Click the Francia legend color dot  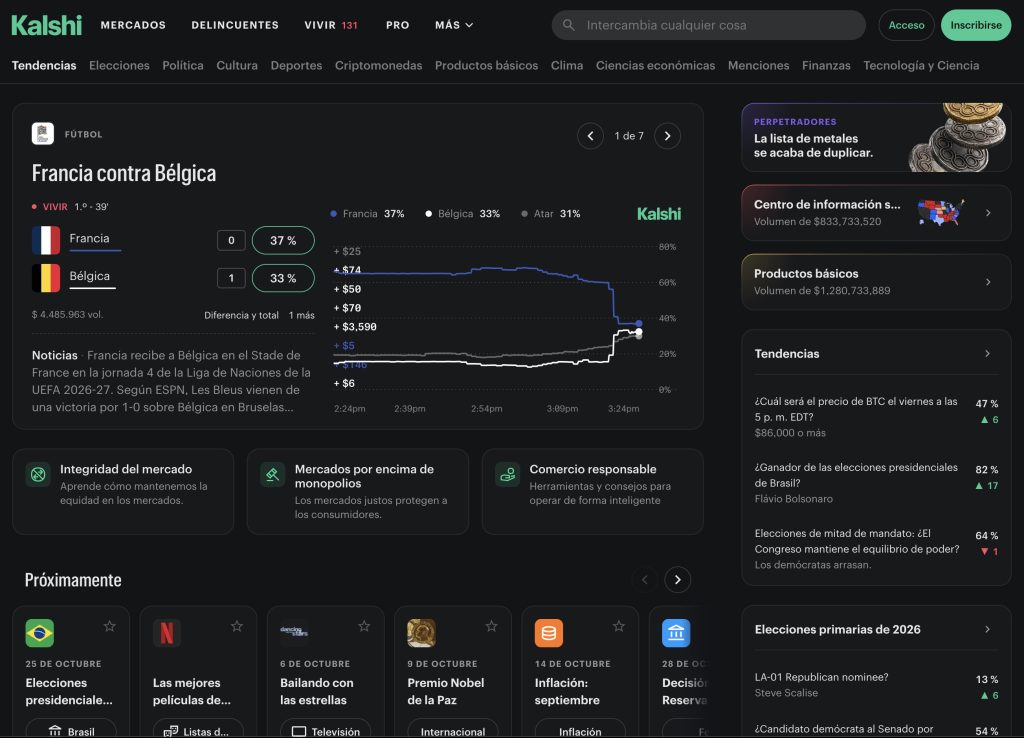pyautogui.click(x=334, y=214)
